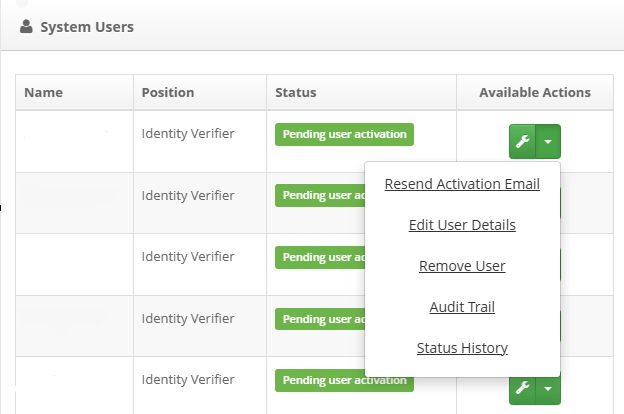Open the bottom row's actions dropdown caret
The width and height of the screenshot is (624, 414).
click(x=548, y=389)
